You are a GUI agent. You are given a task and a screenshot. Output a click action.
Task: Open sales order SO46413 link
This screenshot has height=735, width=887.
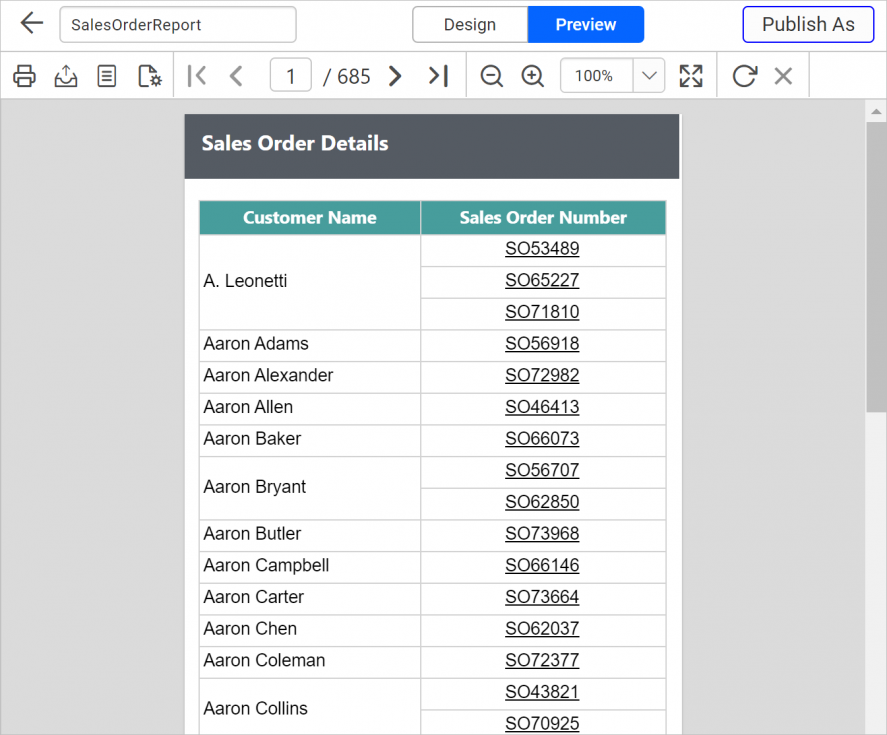(x=542, y=407)
